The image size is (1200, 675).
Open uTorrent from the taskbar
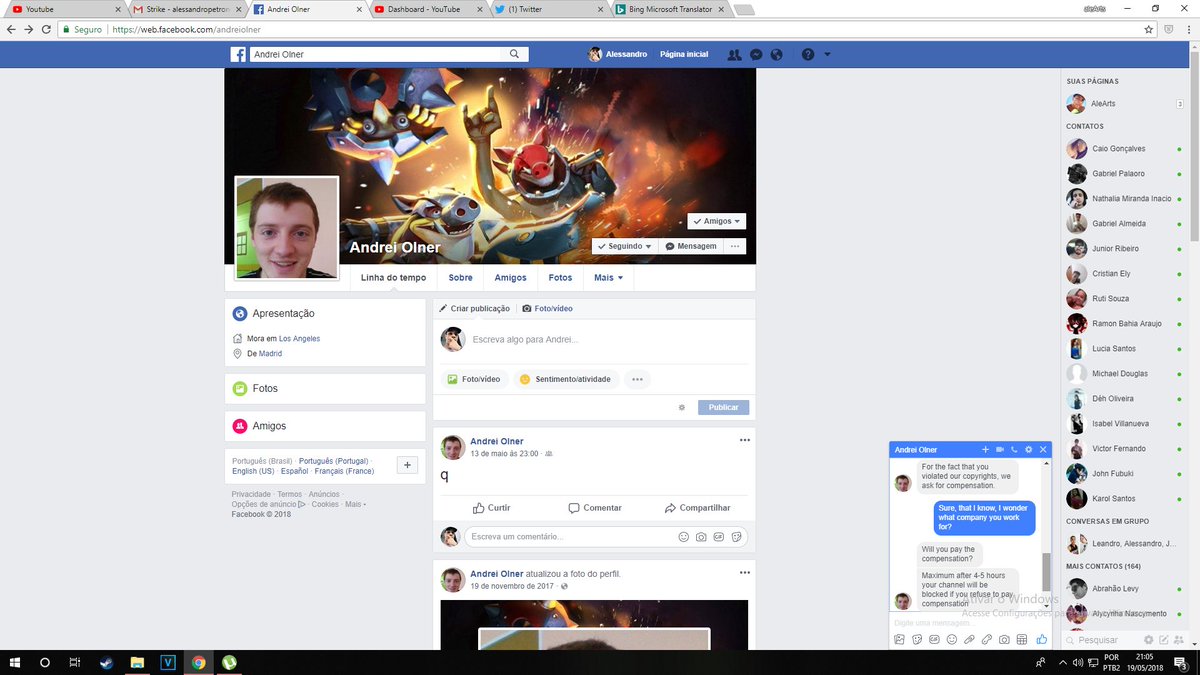pos(229,662)
